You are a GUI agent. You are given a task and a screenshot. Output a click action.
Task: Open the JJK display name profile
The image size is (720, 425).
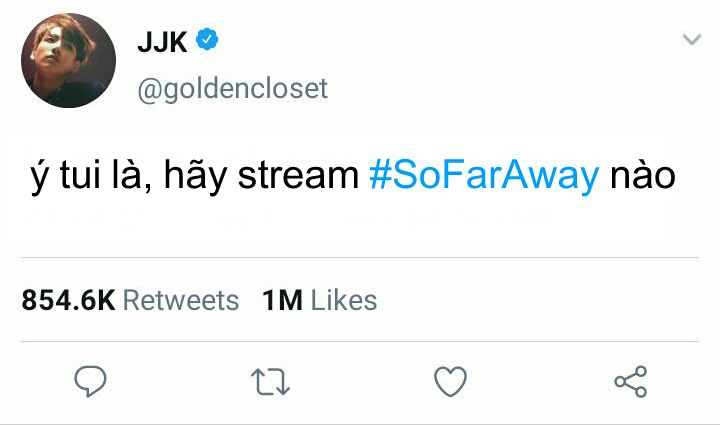pos(162,42)
